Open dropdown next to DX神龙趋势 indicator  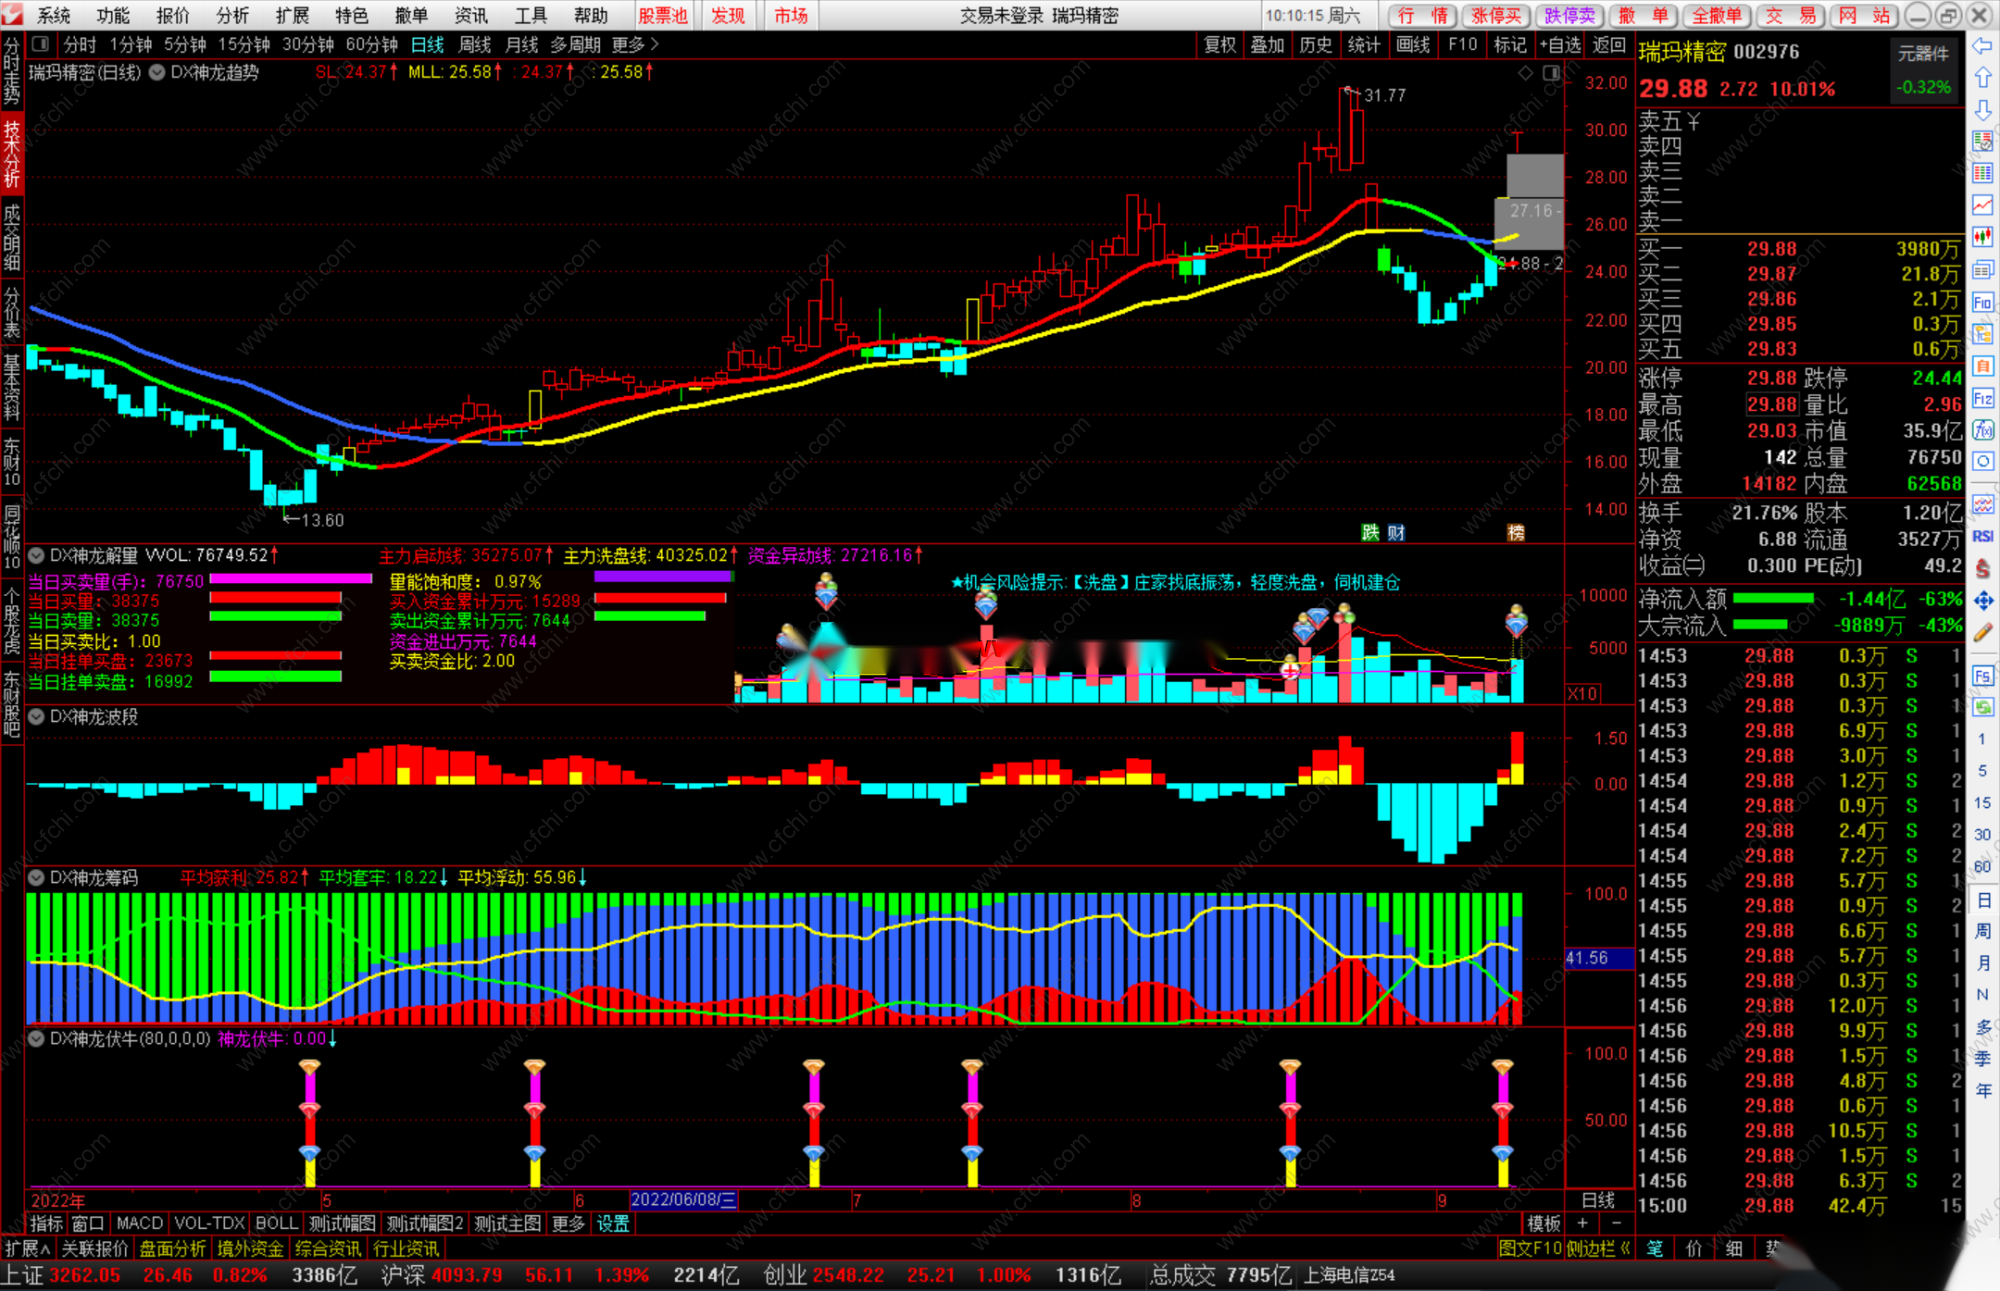tap(157, 73)
